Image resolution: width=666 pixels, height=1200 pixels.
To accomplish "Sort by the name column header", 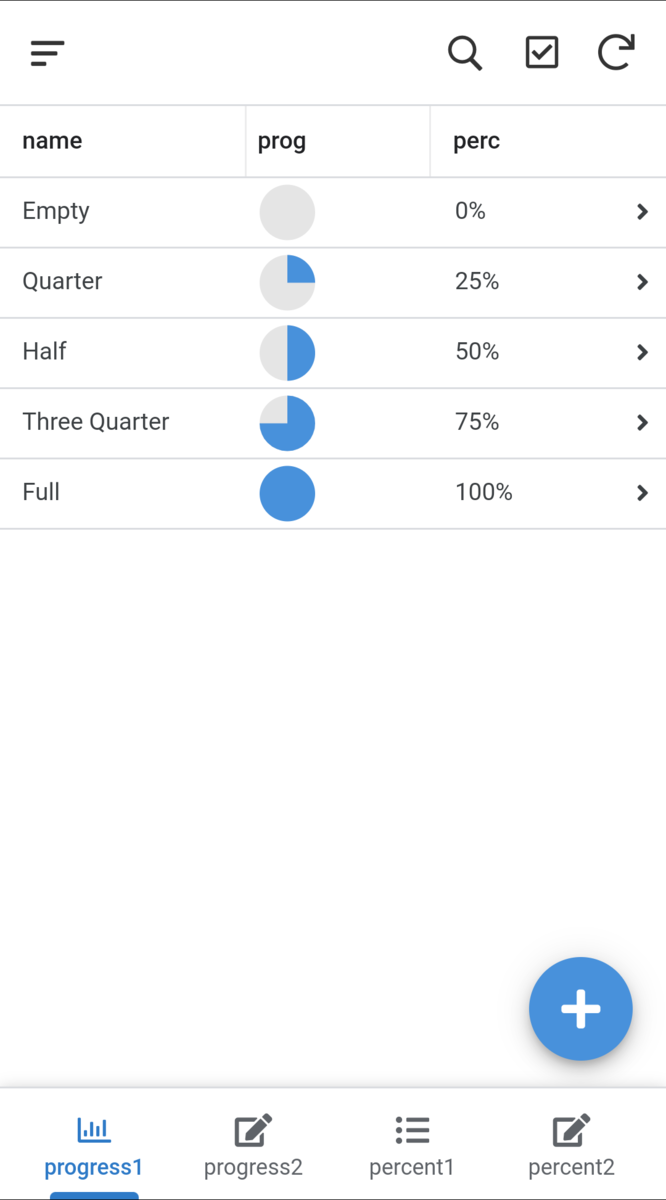I will 51,140.
